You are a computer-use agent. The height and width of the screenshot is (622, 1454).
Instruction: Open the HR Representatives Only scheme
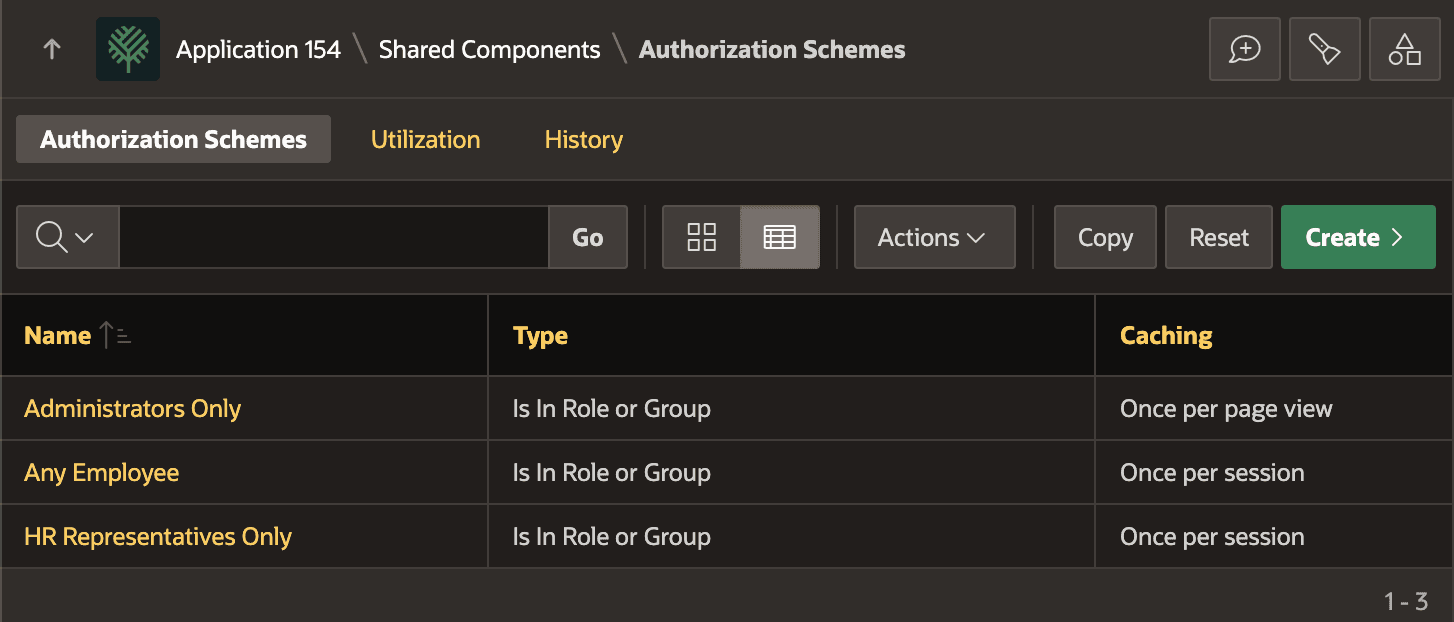[x=158, y=536]
